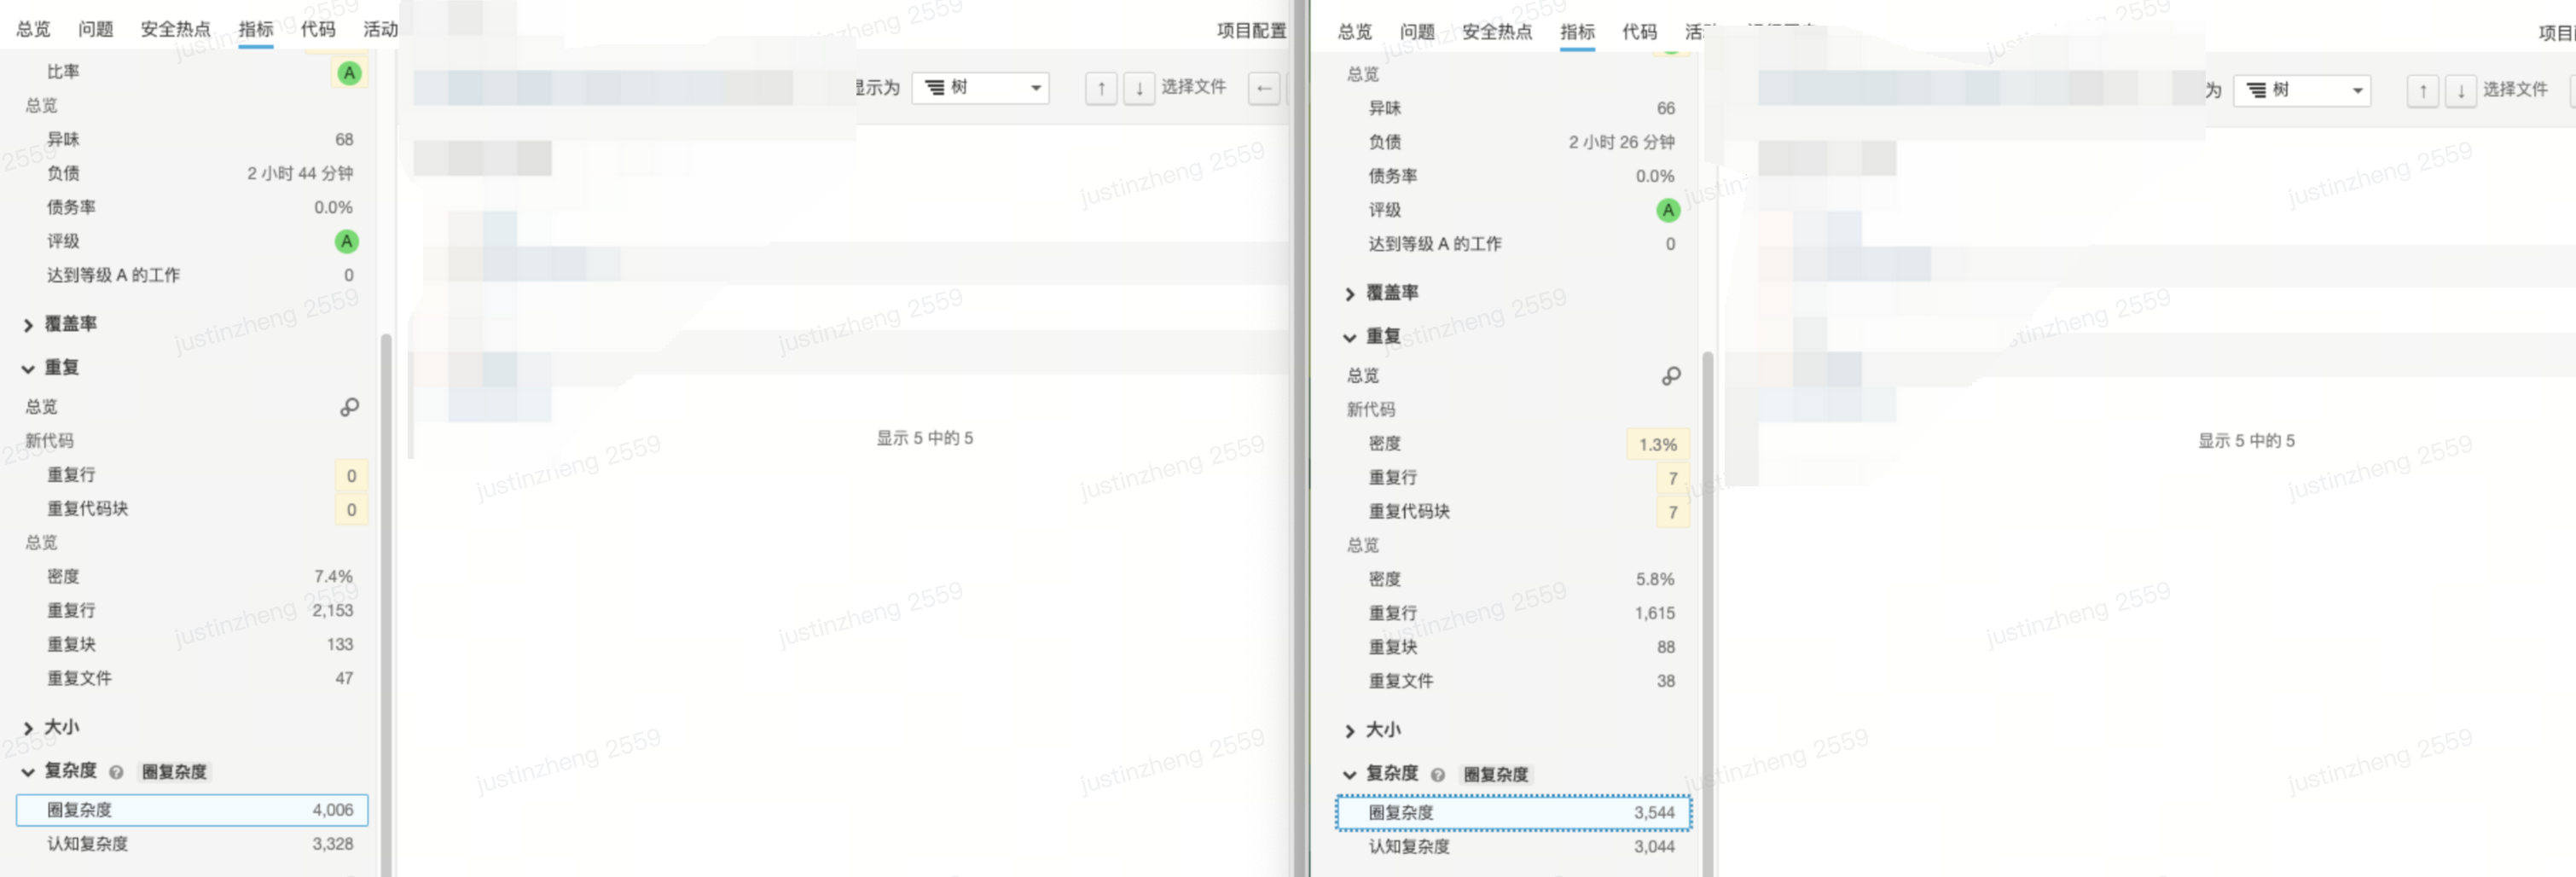2576x877 pixels.
Task: Select the 异味 metric showing 68
Action: pyautogui.click(x=192, y=139)
